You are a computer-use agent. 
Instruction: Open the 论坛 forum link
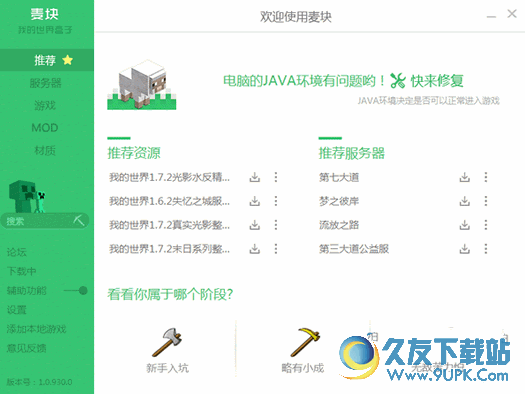click(16, 252)
